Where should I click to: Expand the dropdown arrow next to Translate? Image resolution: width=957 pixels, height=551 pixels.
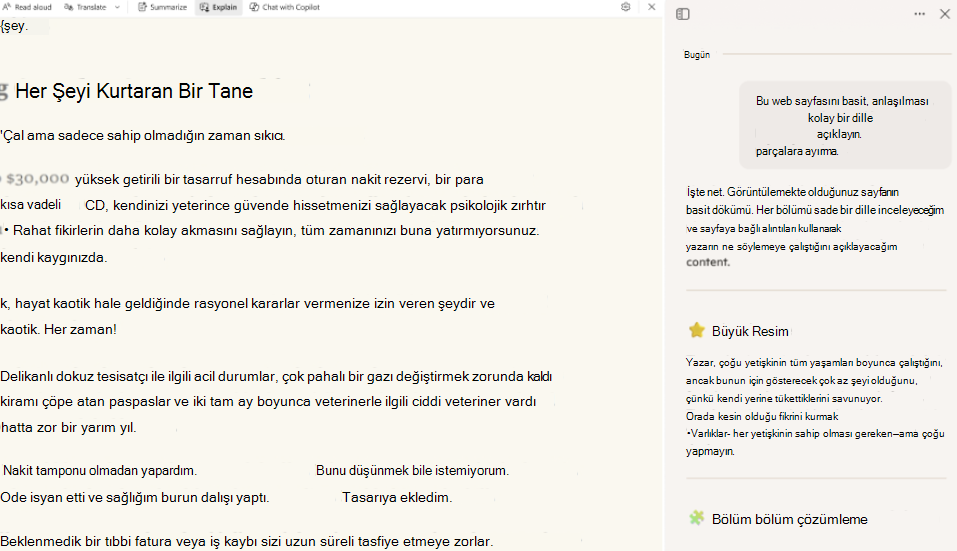pyautogui.click(x=117, y=7)
